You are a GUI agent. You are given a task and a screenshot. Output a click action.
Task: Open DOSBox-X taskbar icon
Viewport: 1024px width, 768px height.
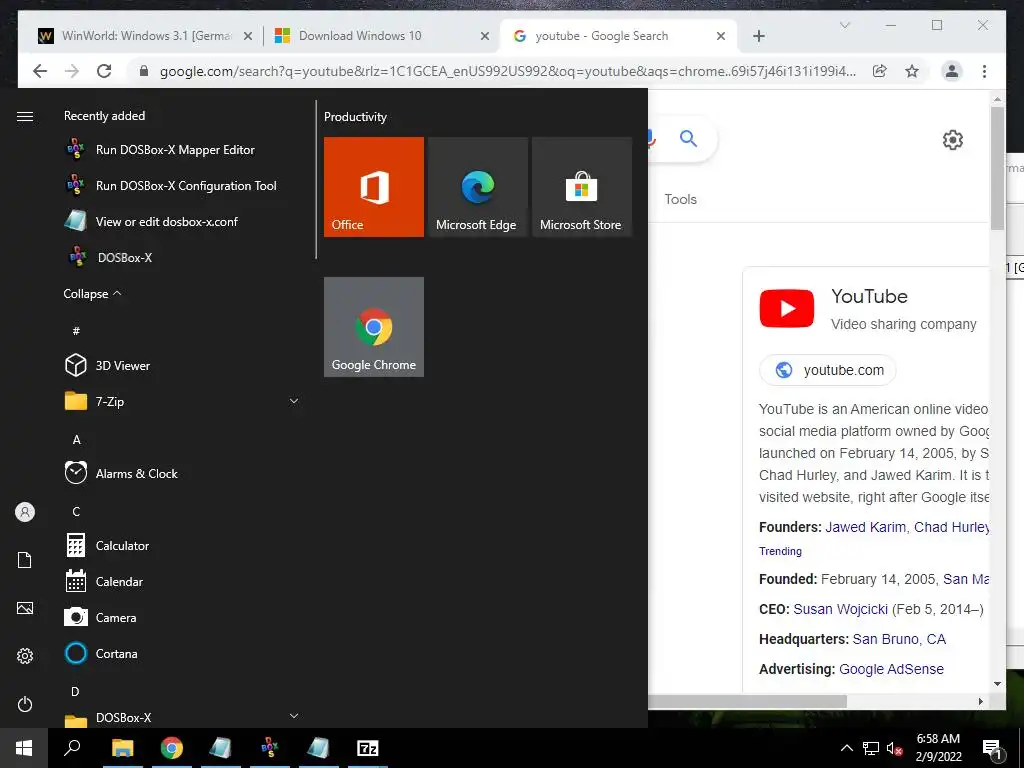[270, 748]
